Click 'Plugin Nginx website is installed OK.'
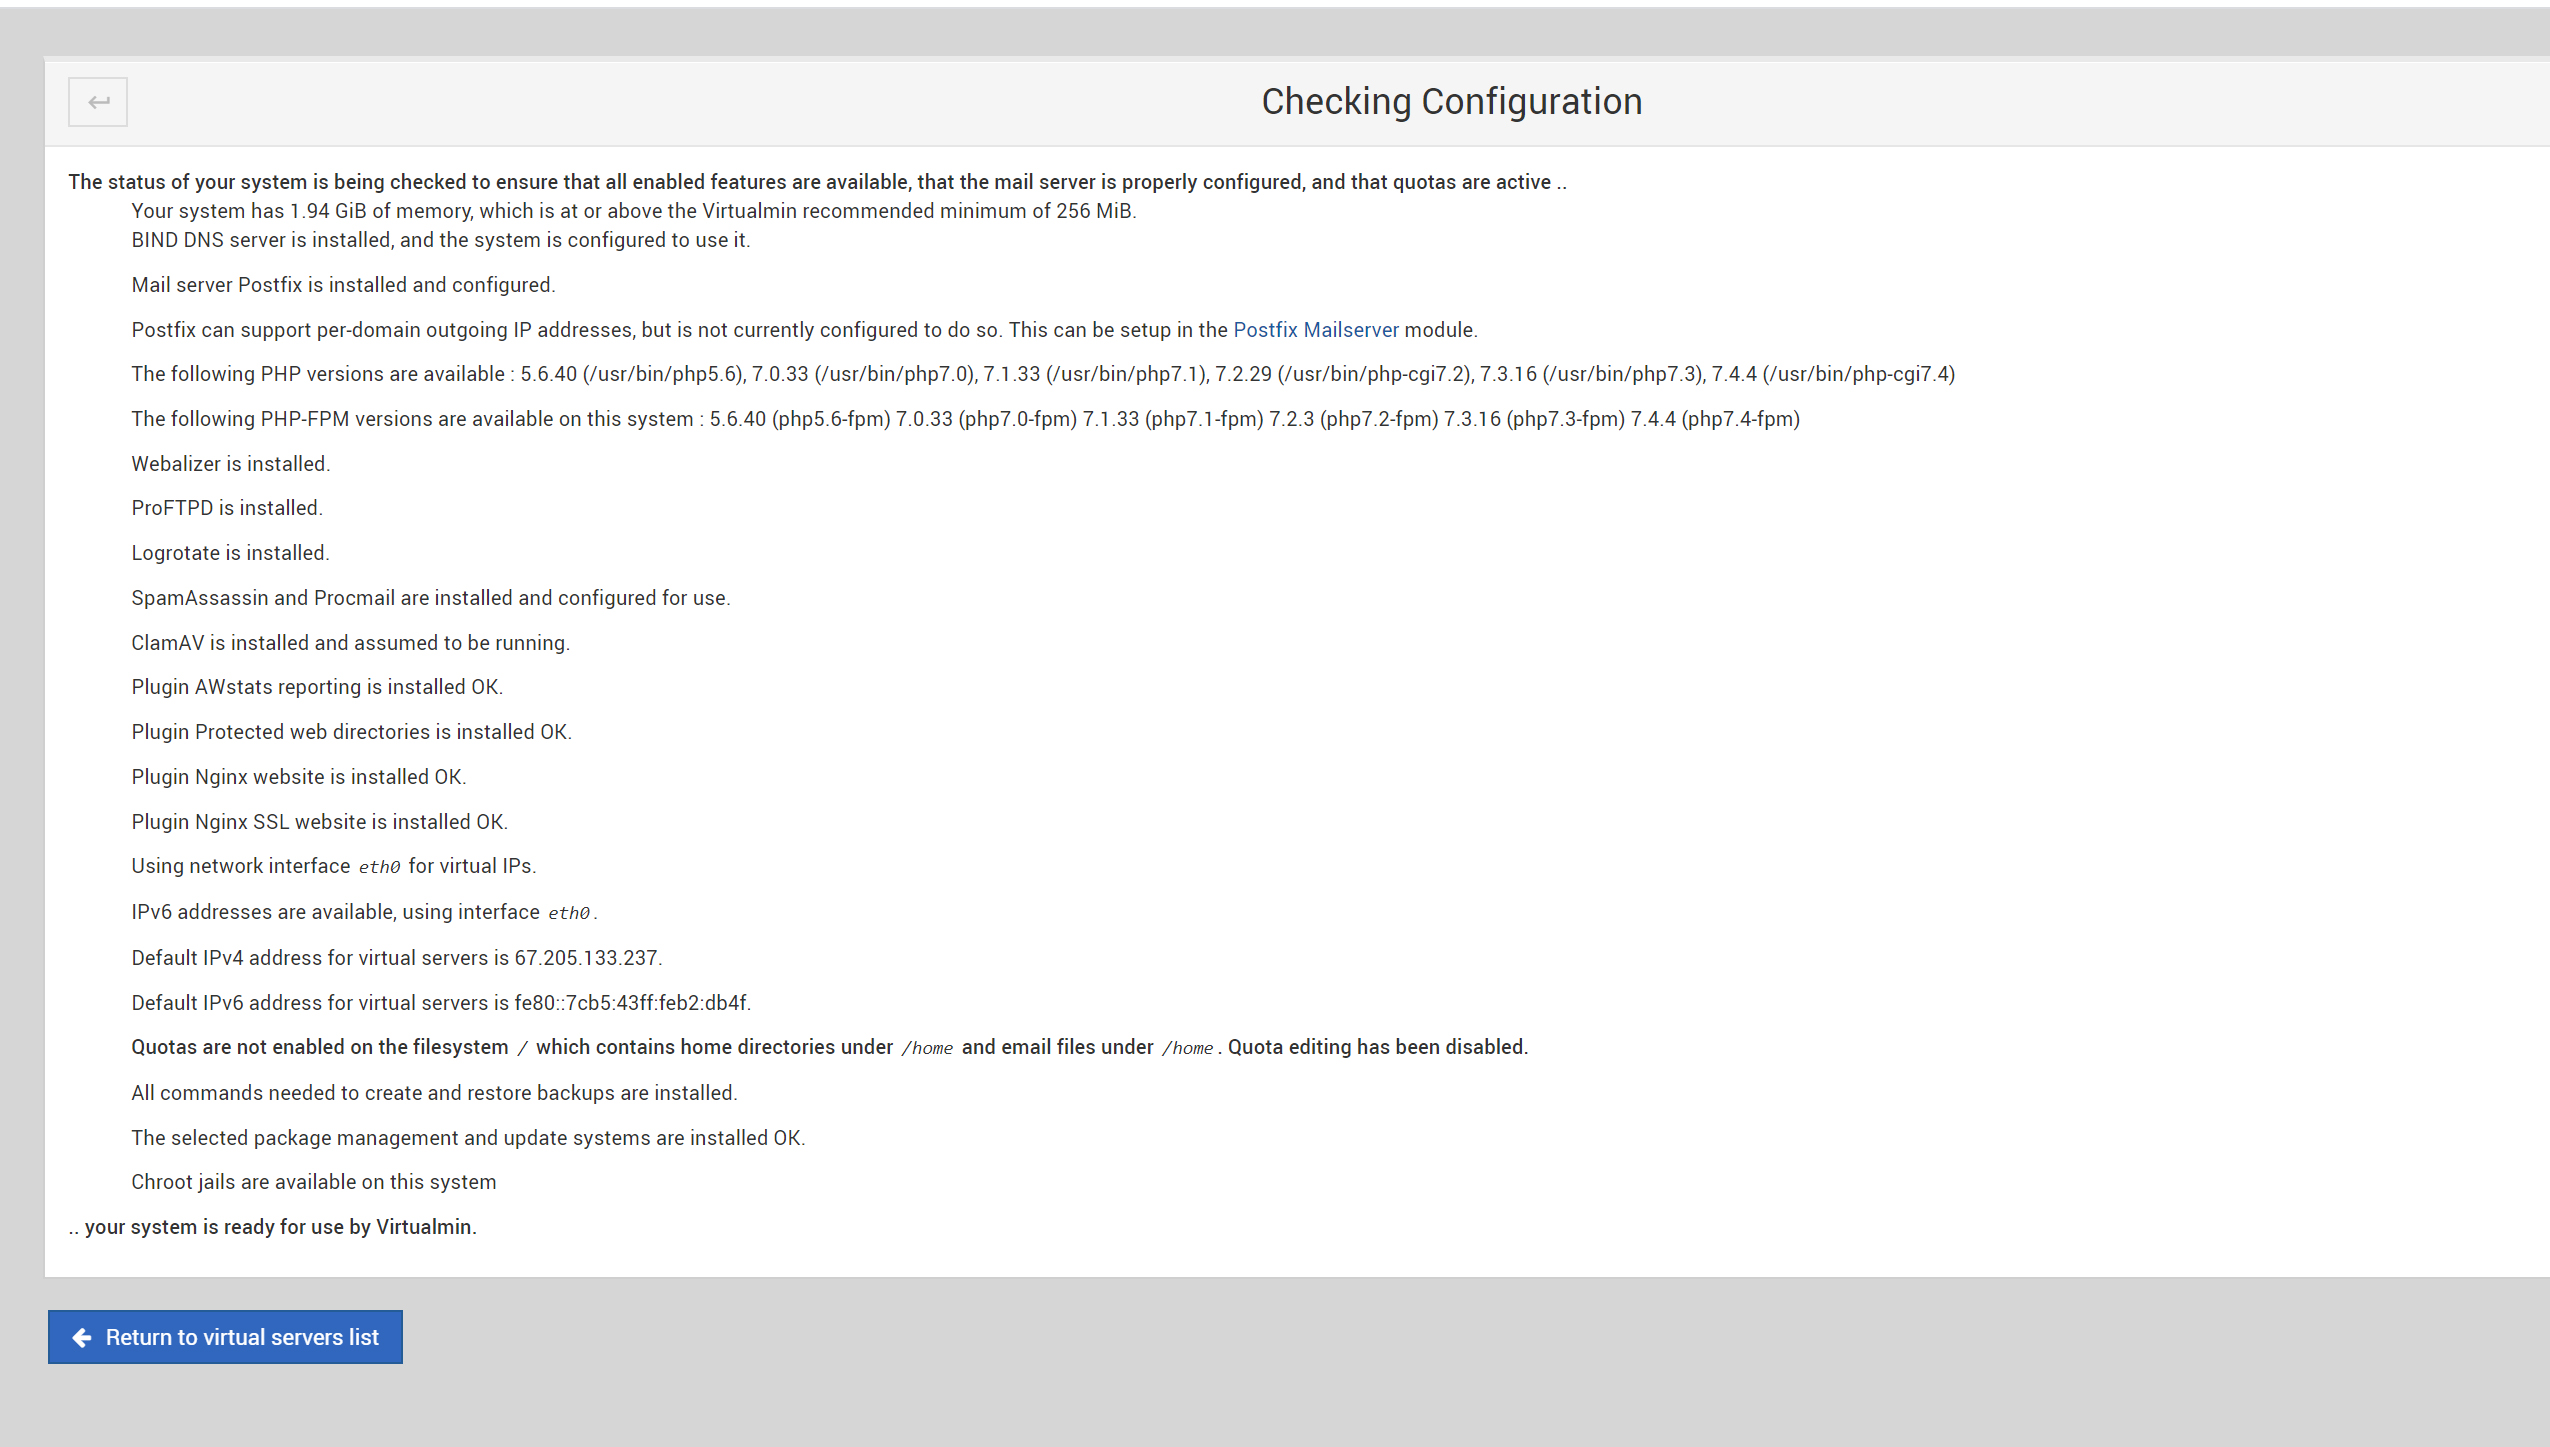The image size is (2550, 1447). (299, 777)
